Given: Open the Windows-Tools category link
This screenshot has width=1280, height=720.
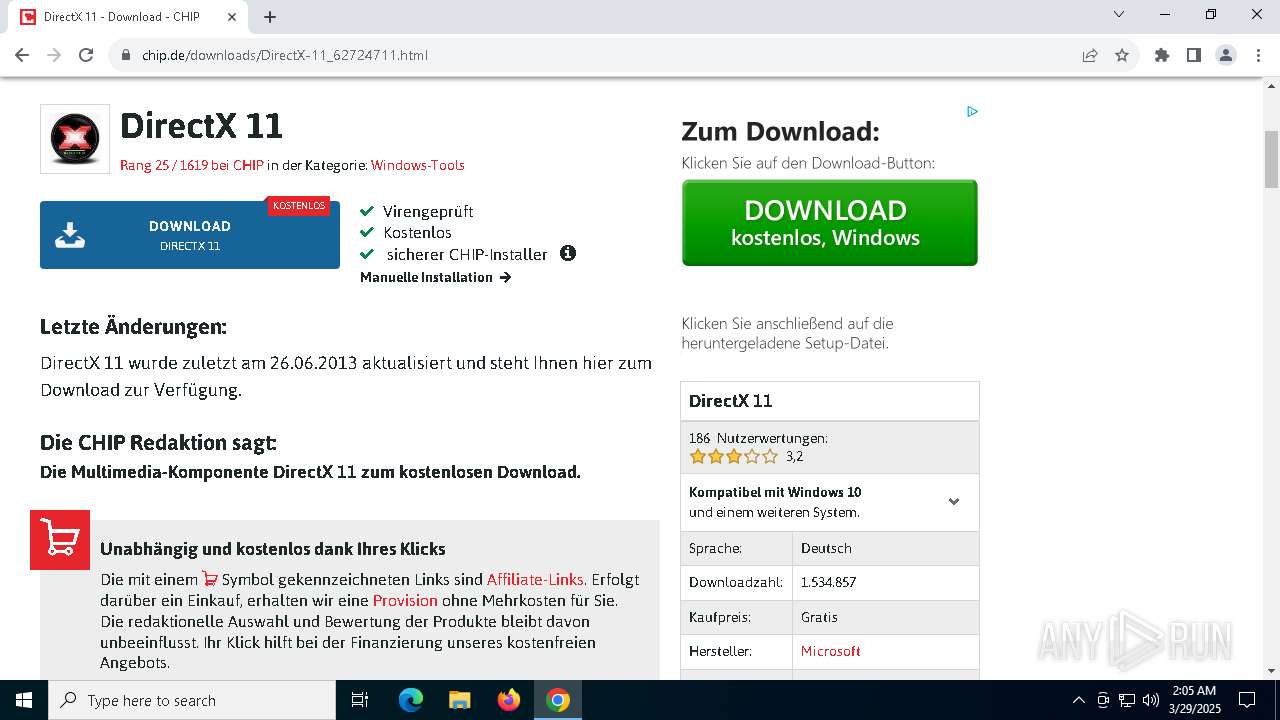Looking at the screenshot, I should tap(417, 165).
